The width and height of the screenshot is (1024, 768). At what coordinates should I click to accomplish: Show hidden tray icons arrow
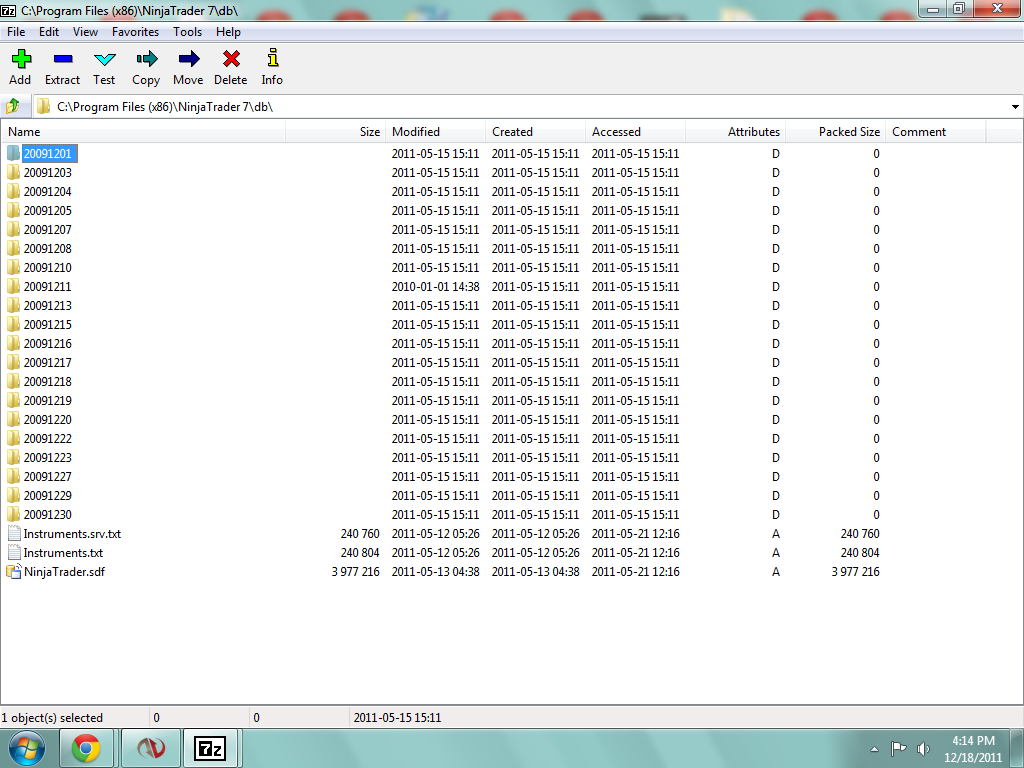(874, 749)
